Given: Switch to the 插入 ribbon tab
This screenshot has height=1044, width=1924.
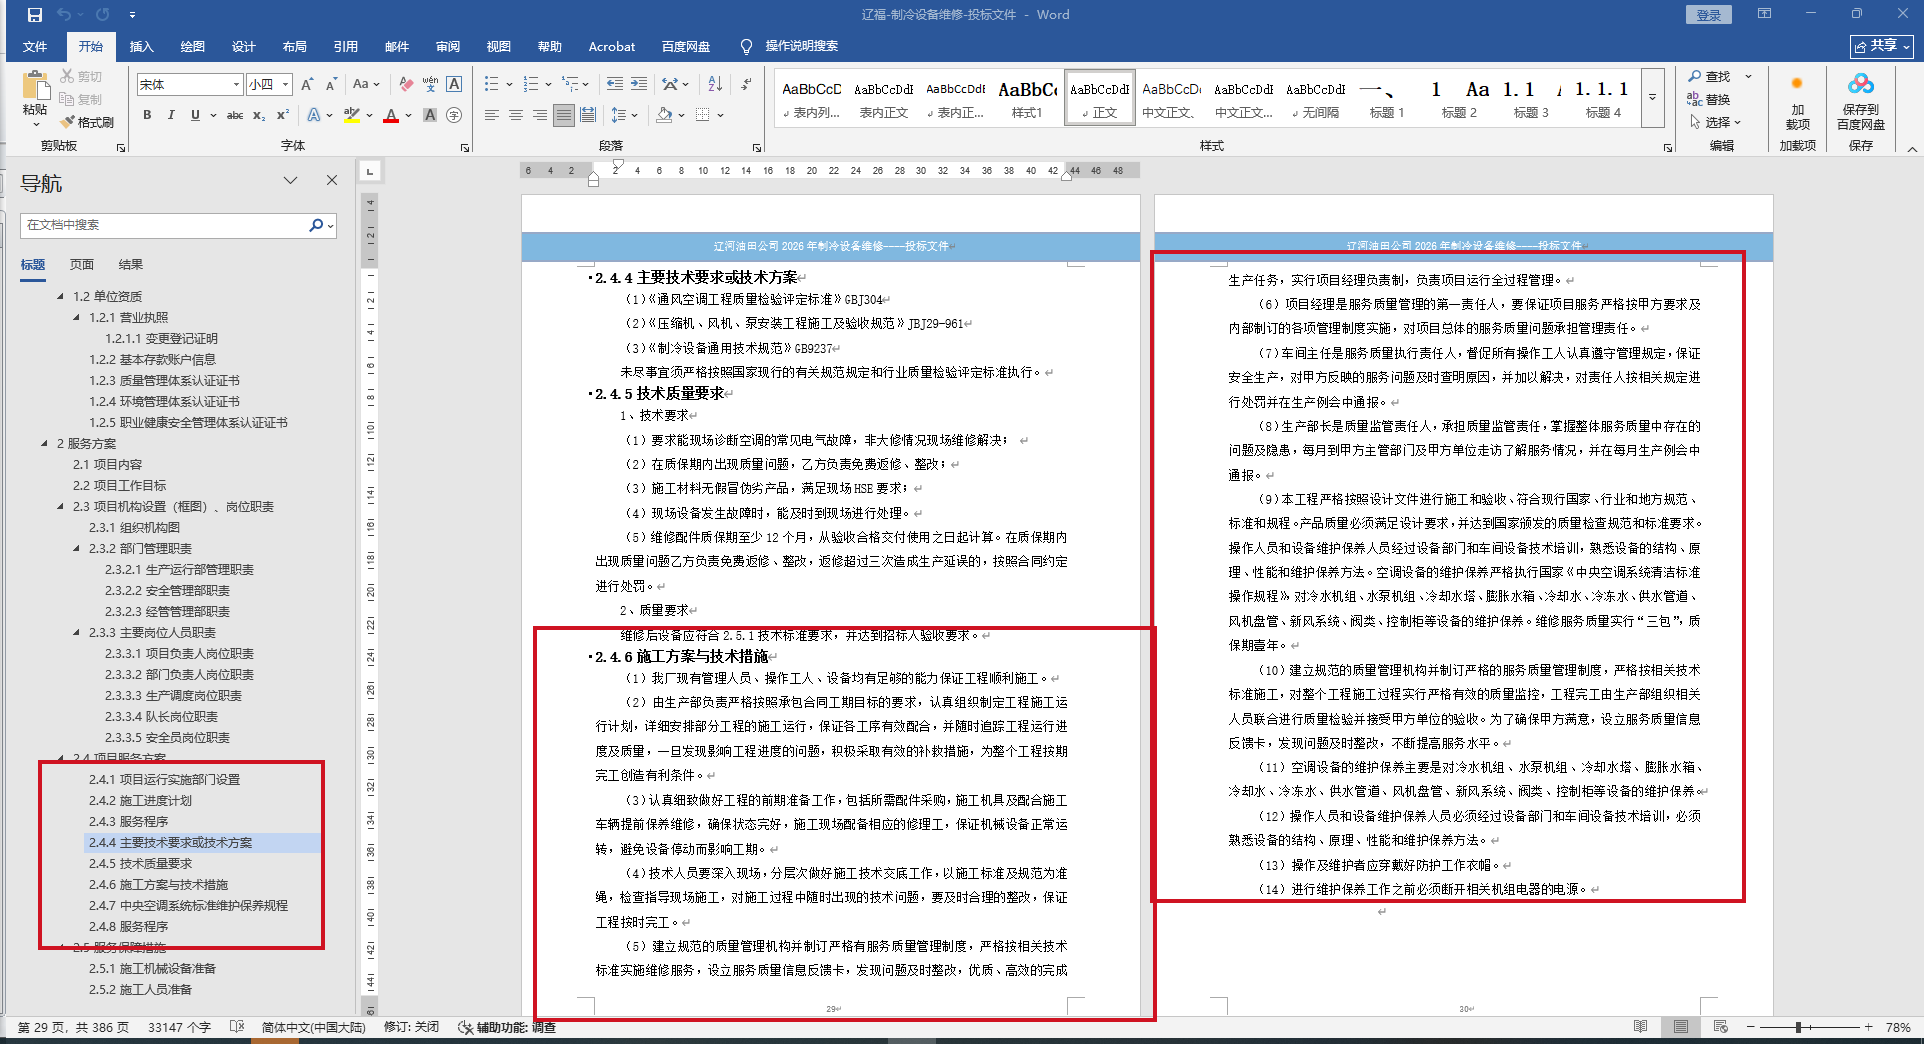Looking at the screenshot, I should (x=142, y=47).
